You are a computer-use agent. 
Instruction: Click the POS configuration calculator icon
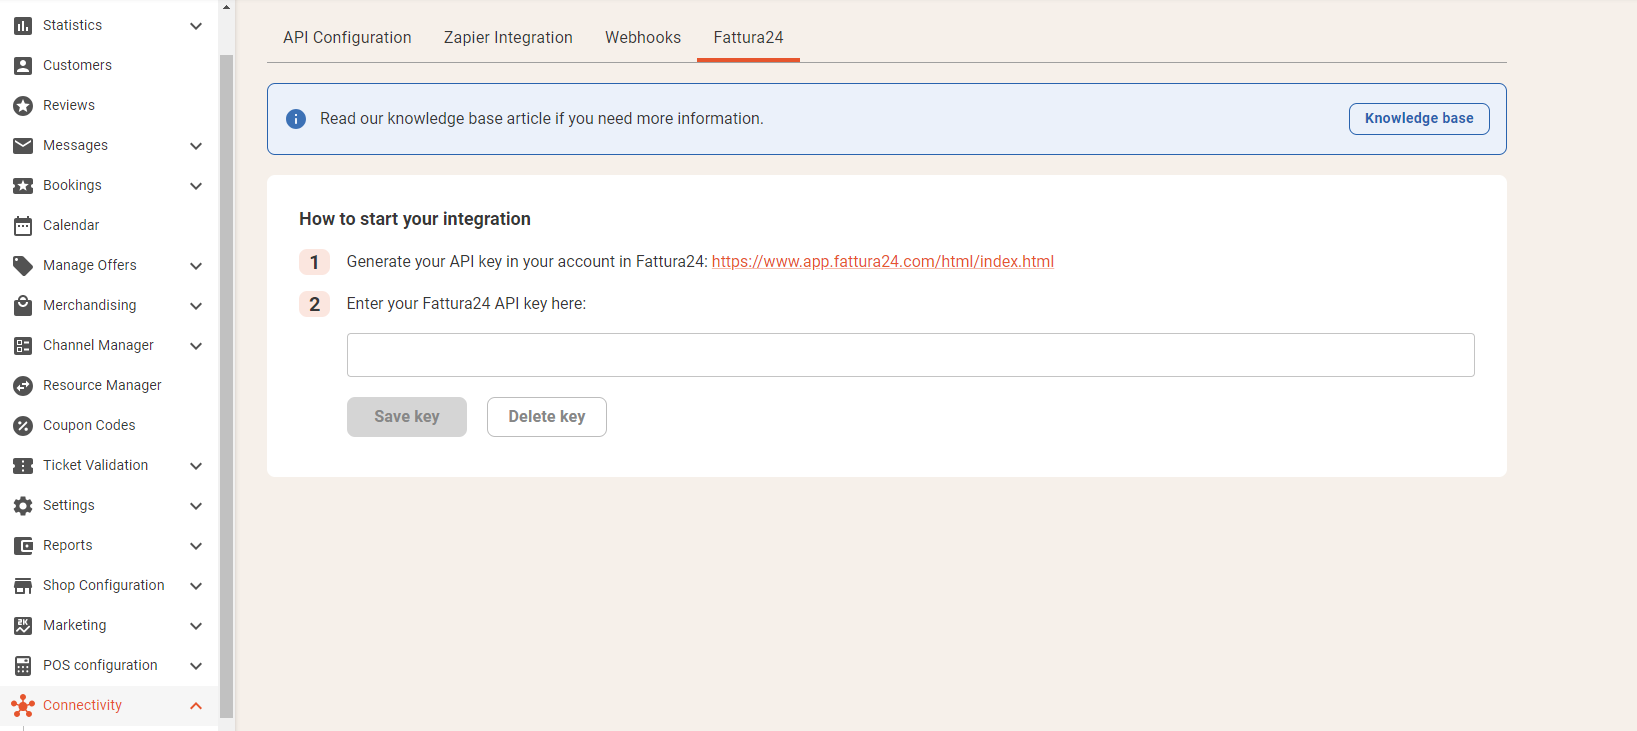pyautogui.click(x=23, y=666)
